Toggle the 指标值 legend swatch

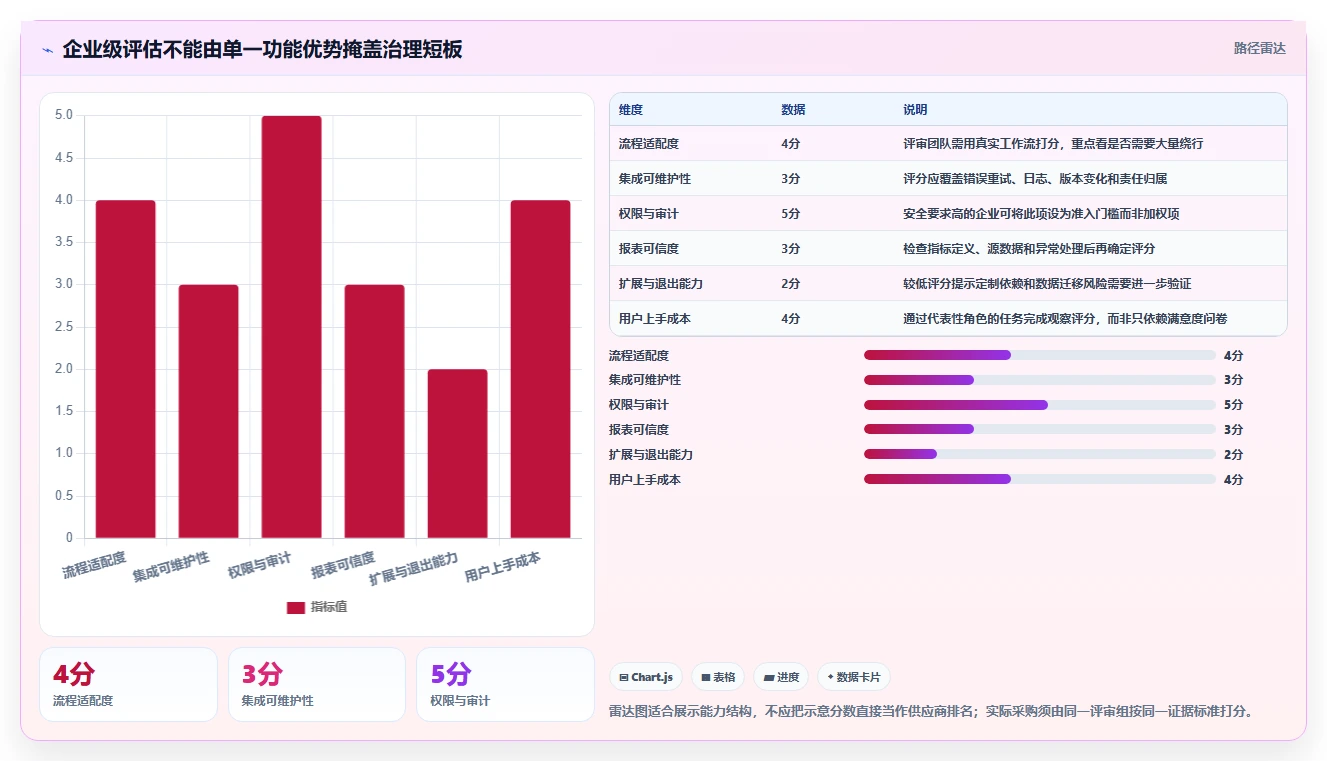tap(296, 607)
